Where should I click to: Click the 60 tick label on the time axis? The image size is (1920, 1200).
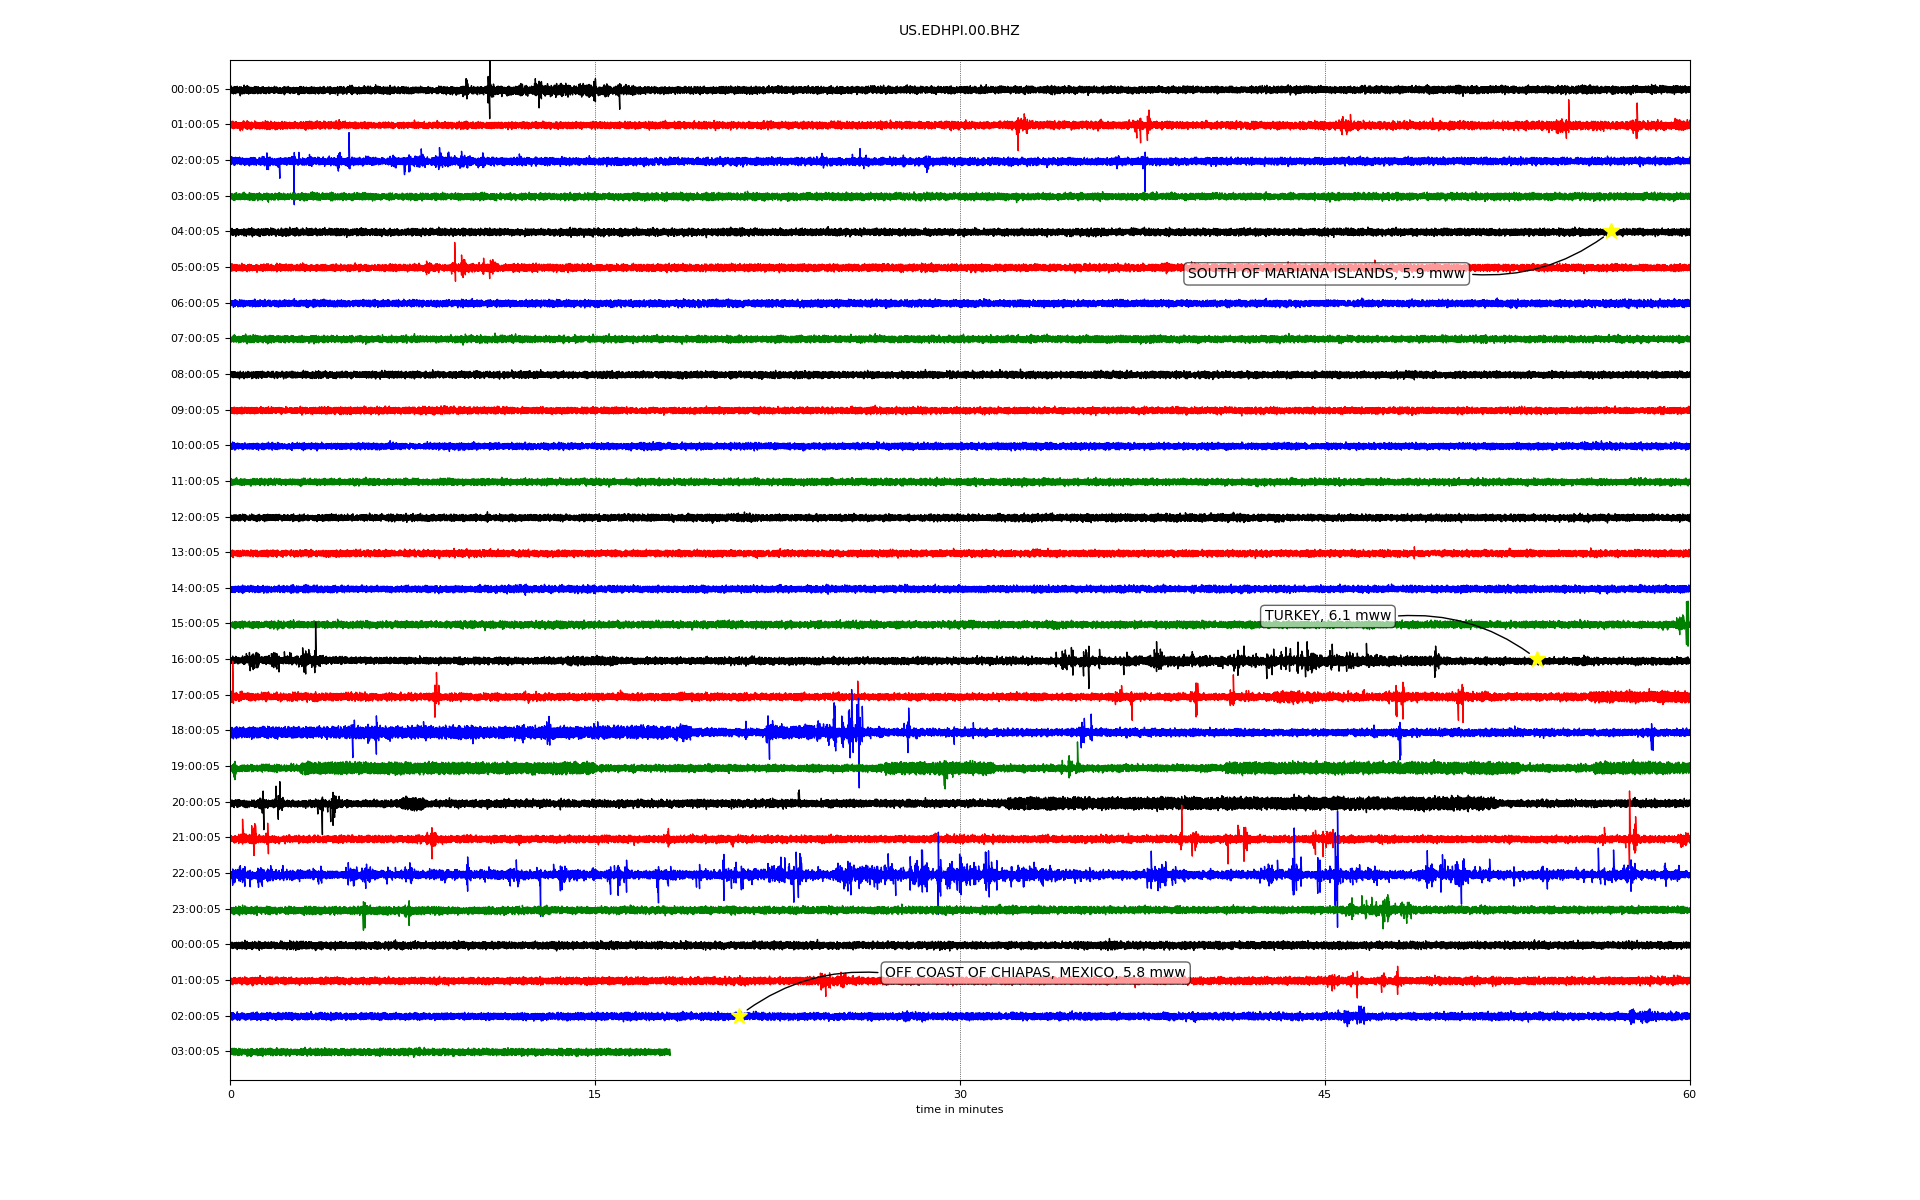pos(1689,1094)
